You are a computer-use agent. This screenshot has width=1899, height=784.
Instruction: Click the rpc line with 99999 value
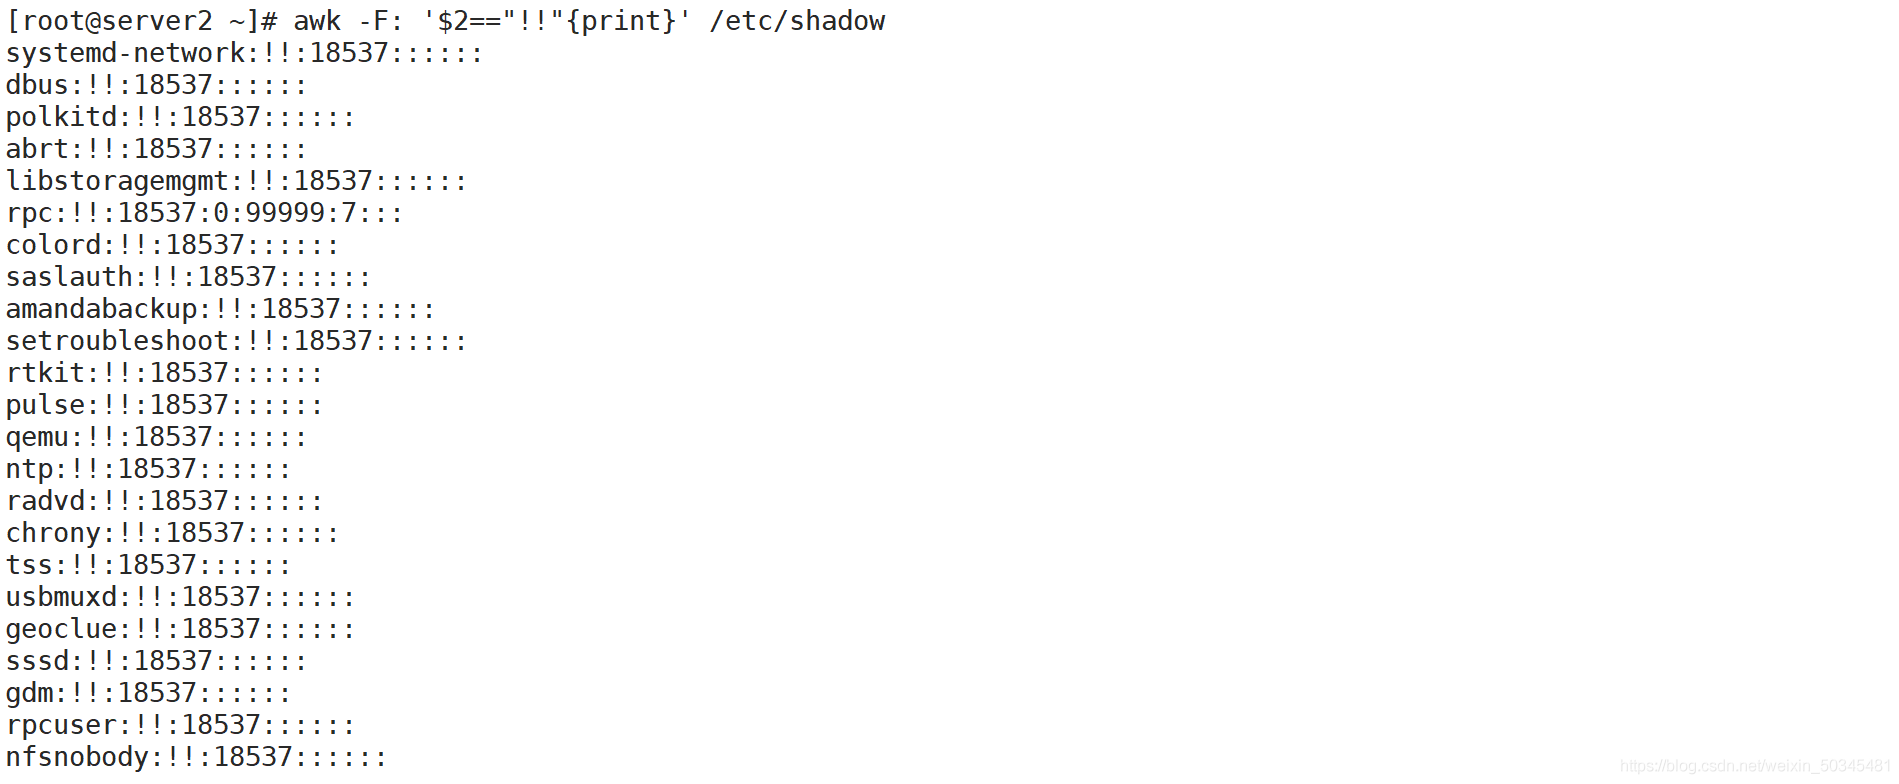point(204,213)
